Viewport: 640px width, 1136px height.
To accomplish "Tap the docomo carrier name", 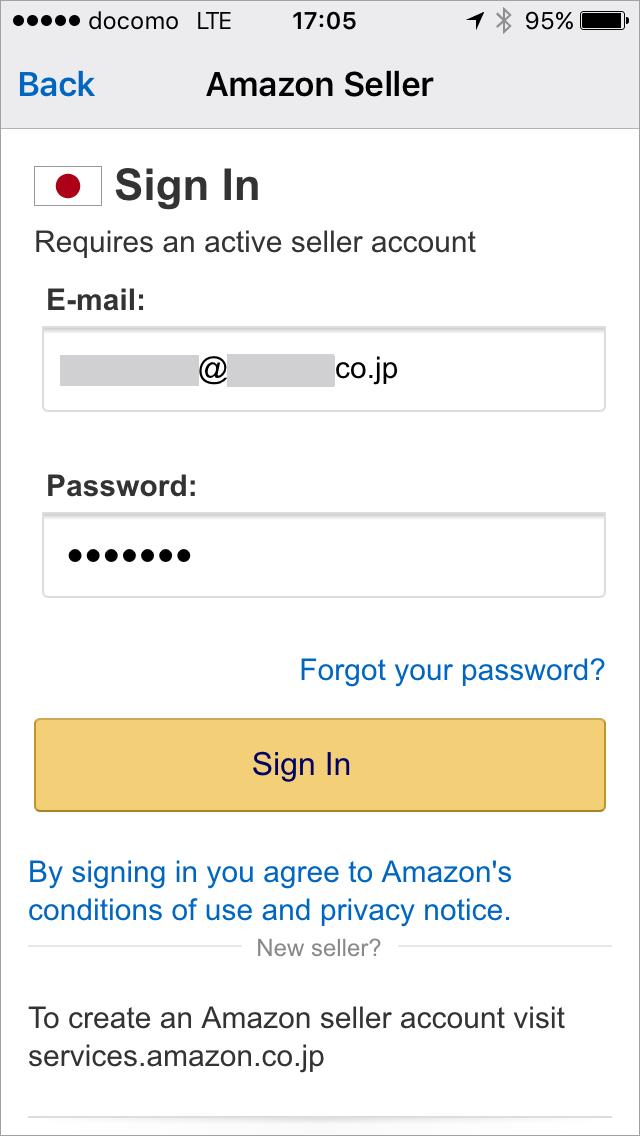I will [x=134, y=21].
